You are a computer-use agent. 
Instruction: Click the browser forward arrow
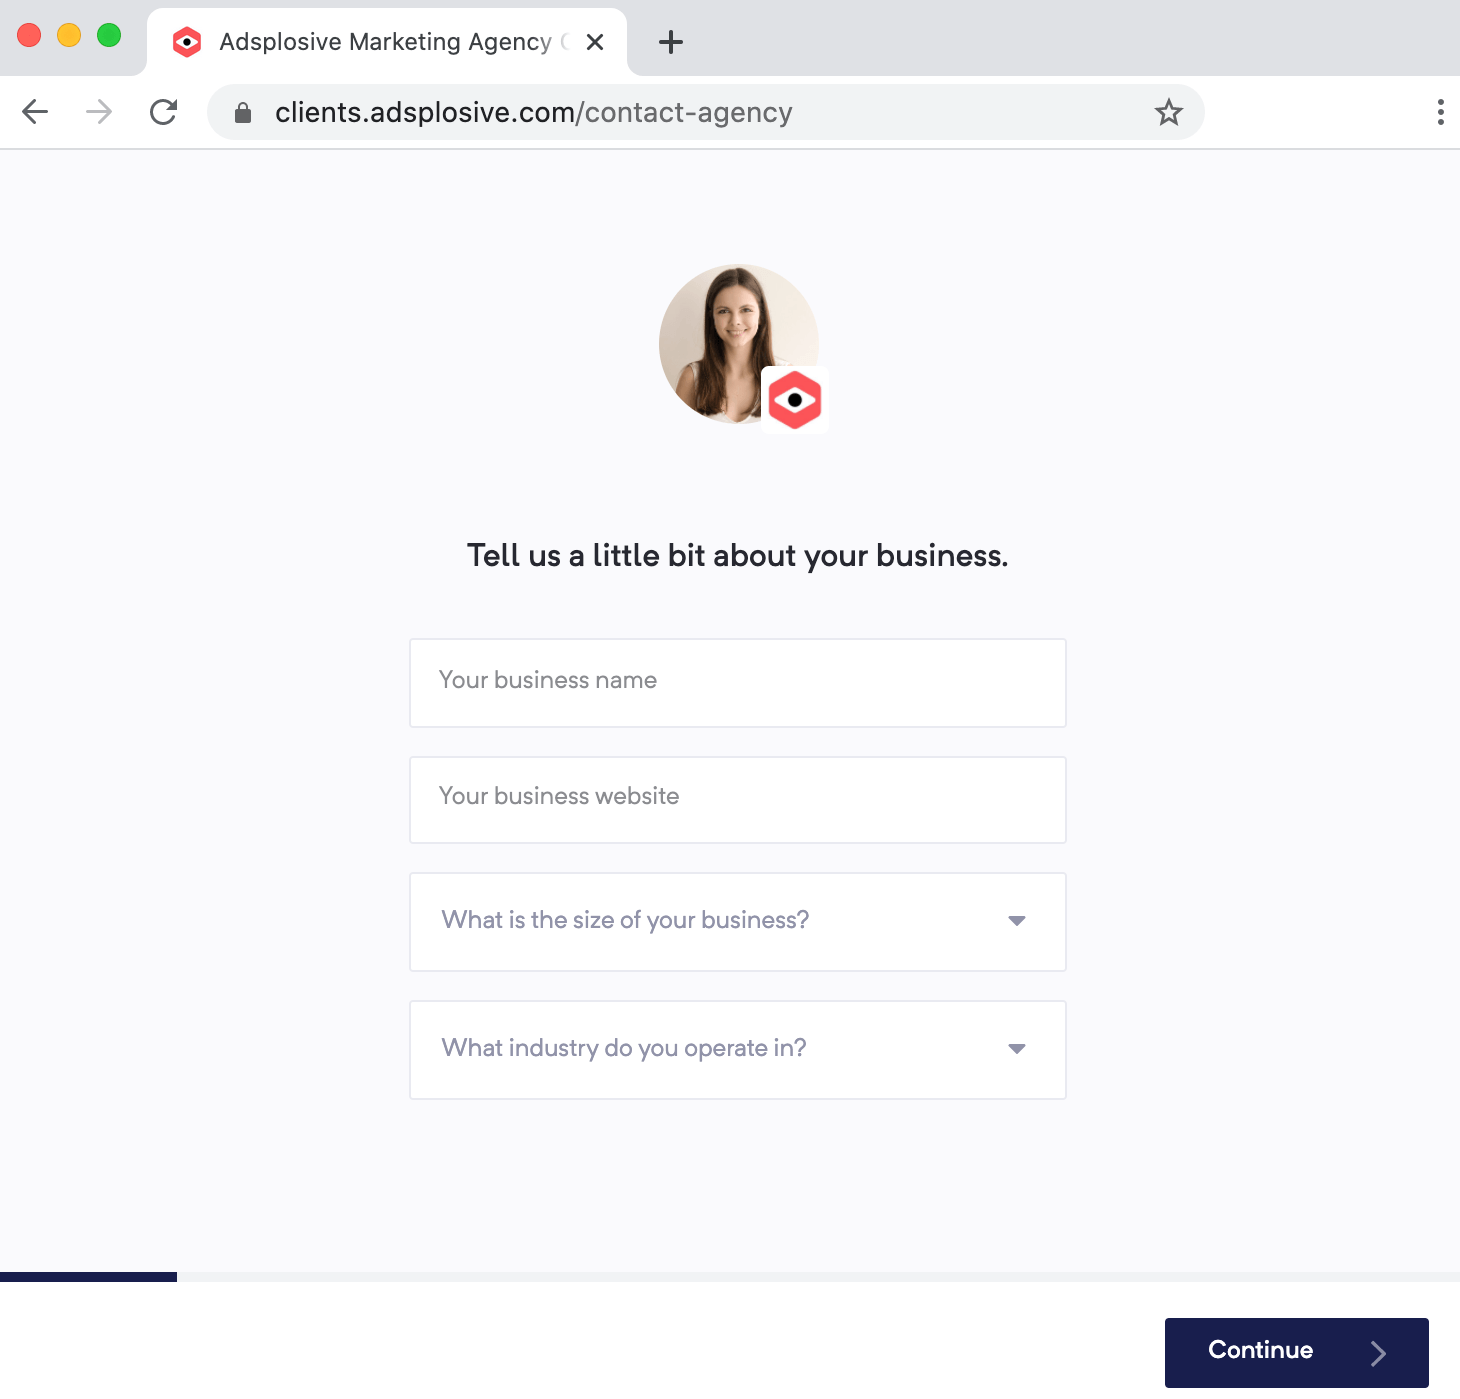[99, 112]
